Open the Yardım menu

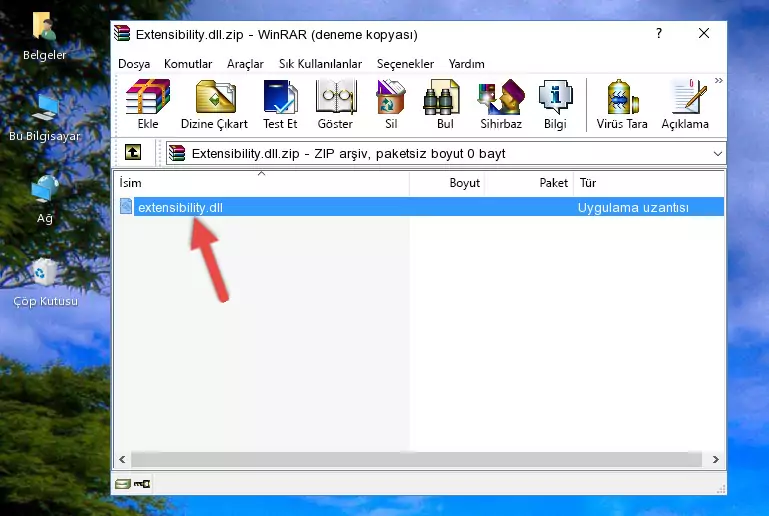click(466, 64)
